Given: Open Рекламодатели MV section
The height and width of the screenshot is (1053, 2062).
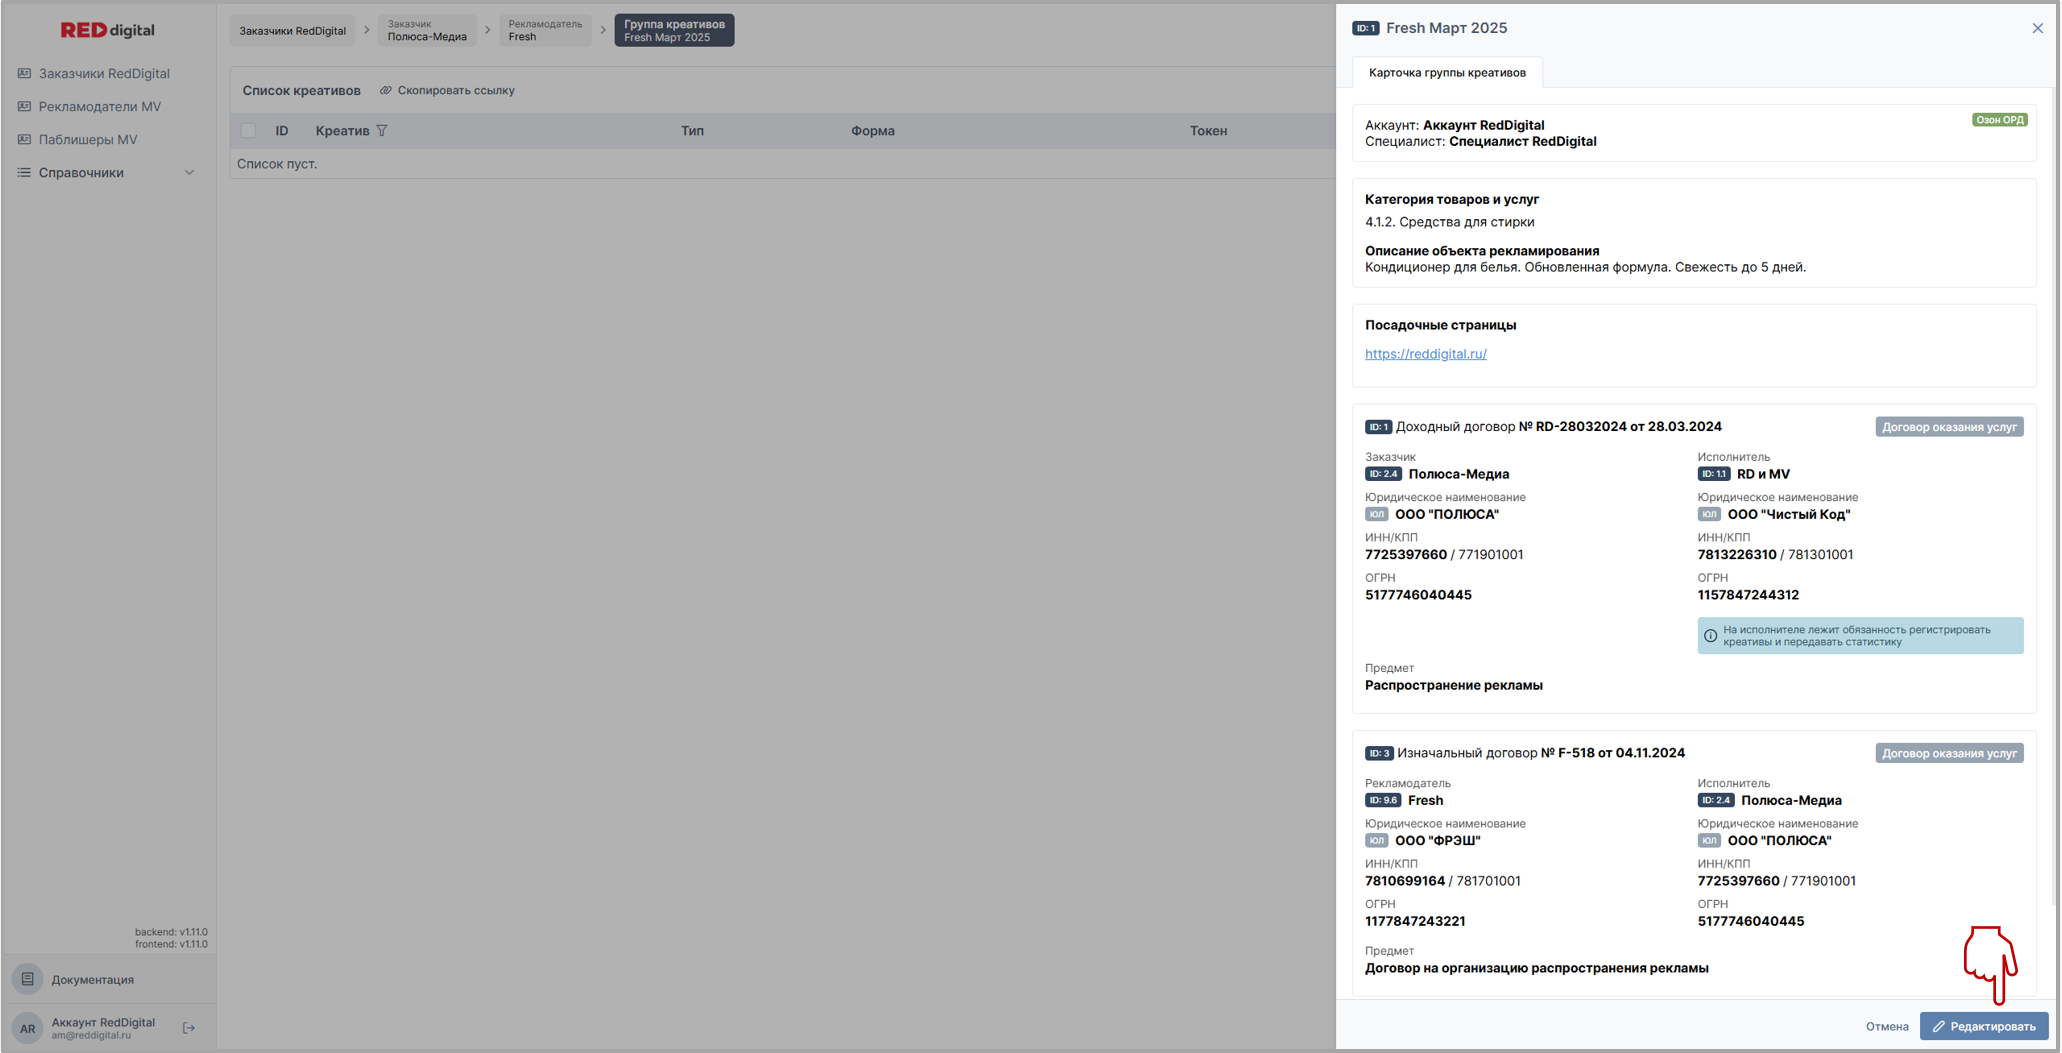Looking at the screenshot, I should coord(99,107).
